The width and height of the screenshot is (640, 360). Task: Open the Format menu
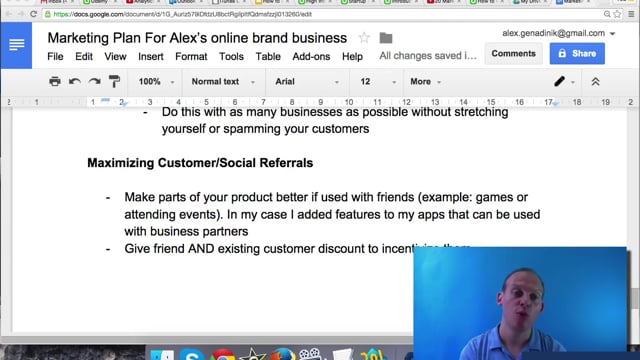191,56
